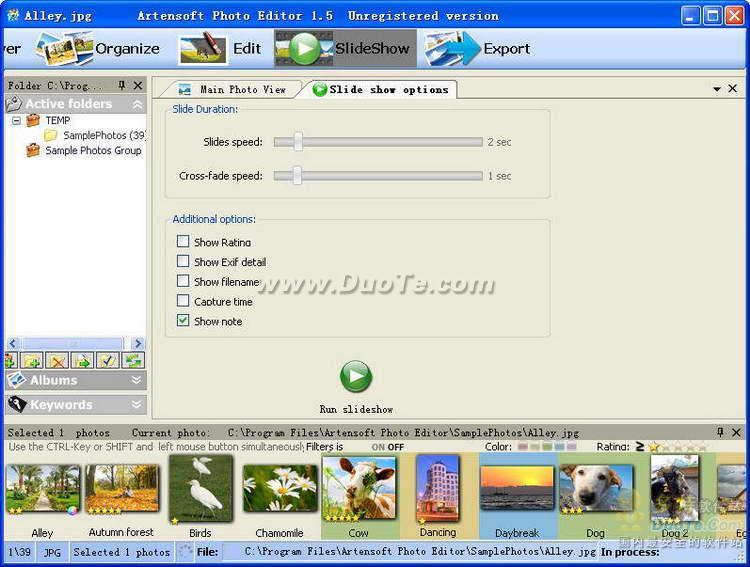Image resolution: width=750 pixels, height=567 pixels.
Task: Uncheck the Show note checkbox
Action: [x=183, y=320]
